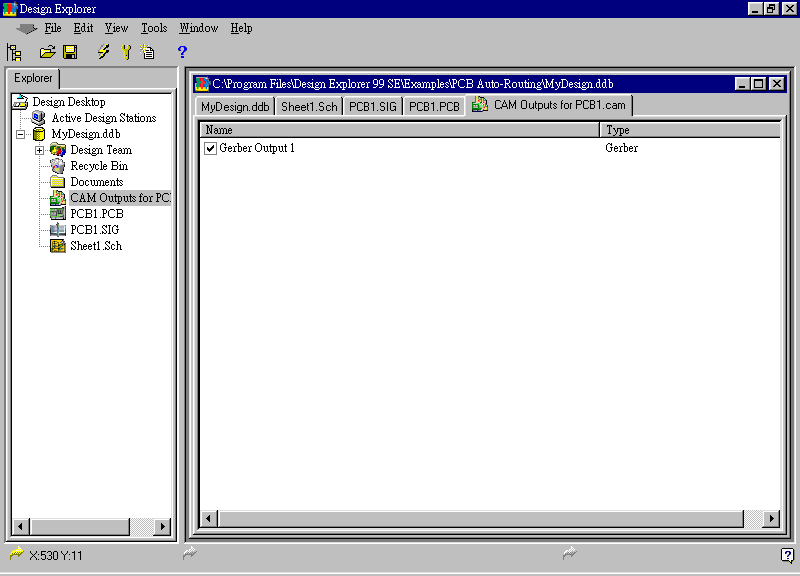This screenshot has width=800, height=576.
Task: Click the save floppy disk icon
Action: tap(70, 52)
